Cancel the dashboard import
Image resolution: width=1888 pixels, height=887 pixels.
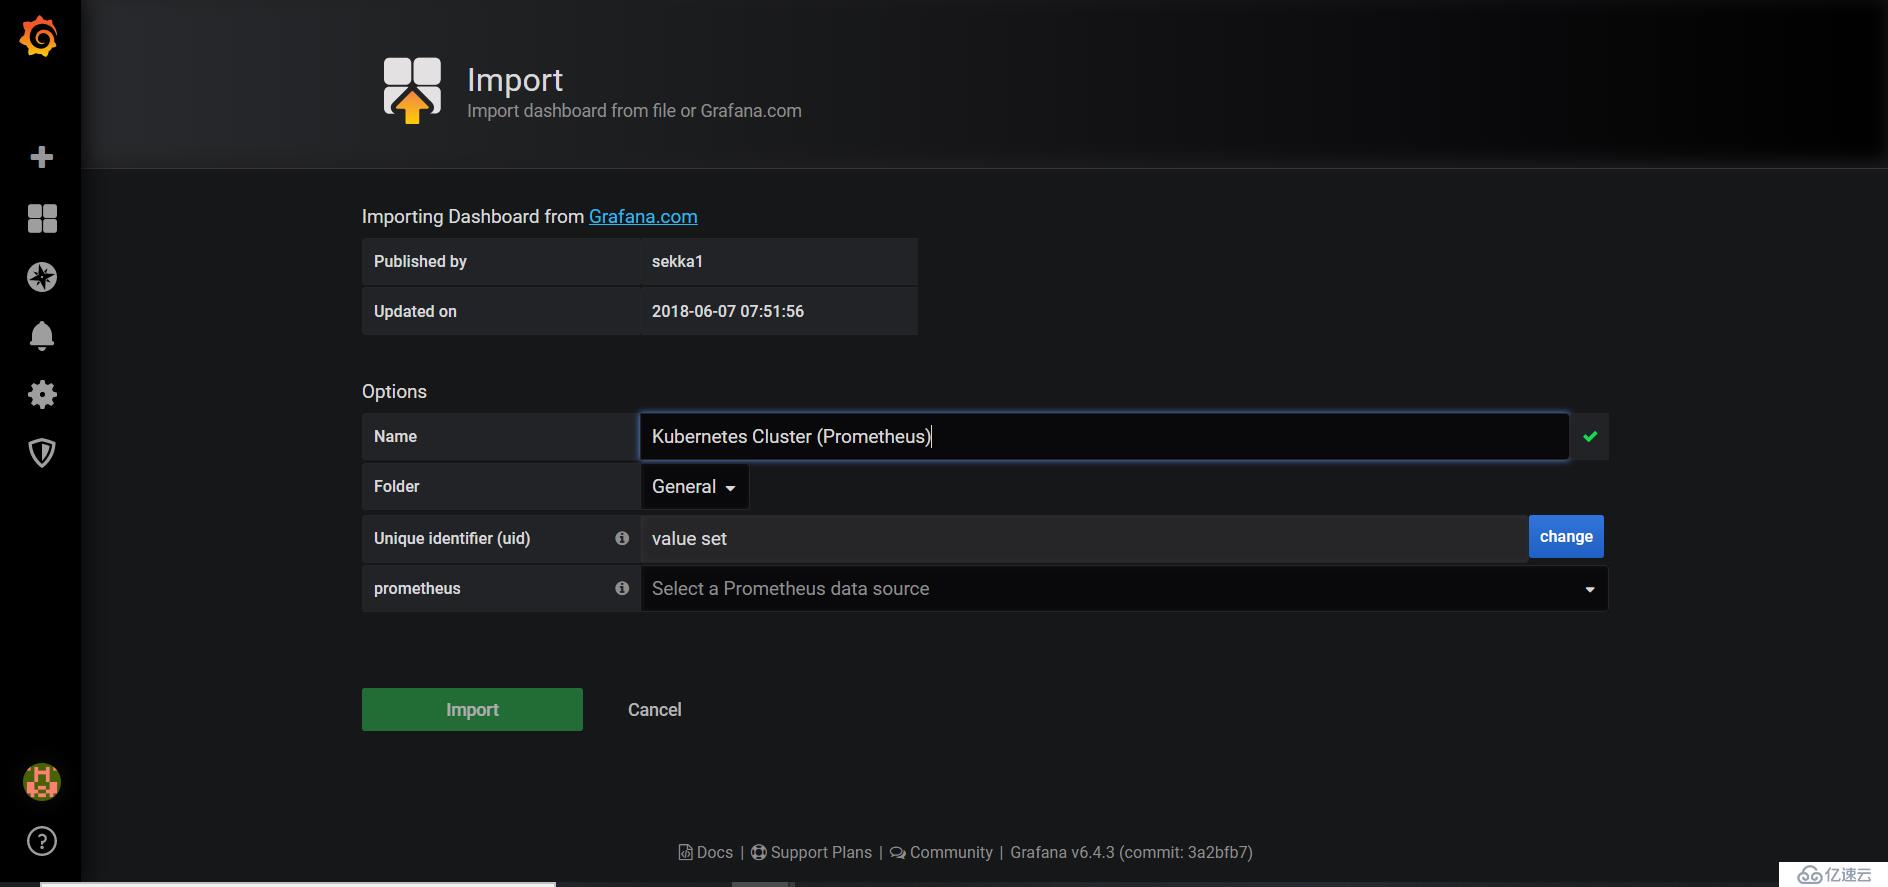[x=655, y=709]
